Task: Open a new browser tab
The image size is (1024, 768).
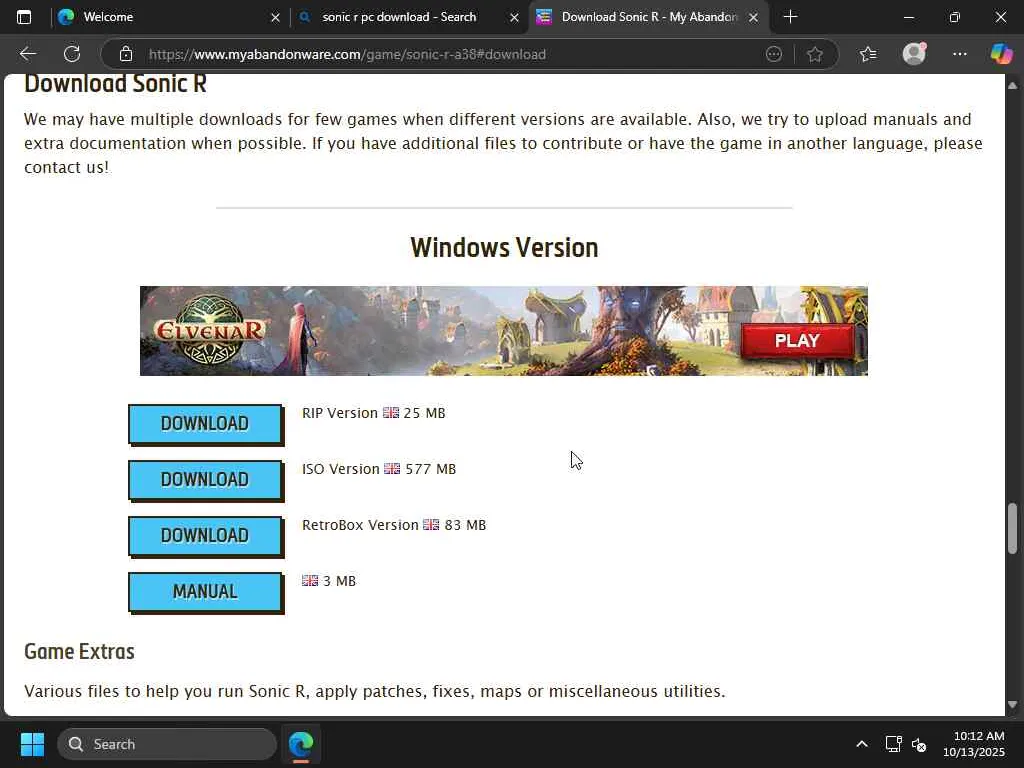Action: pyautogui.click(x=790, y=17)
